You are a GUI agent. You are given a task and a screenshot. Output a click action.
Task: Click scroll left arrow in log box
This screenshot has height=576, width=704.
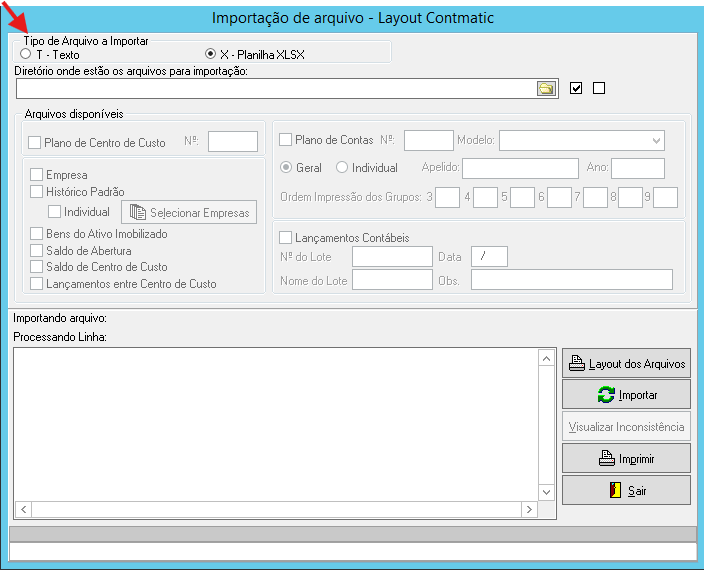click(x=23, y=510)
